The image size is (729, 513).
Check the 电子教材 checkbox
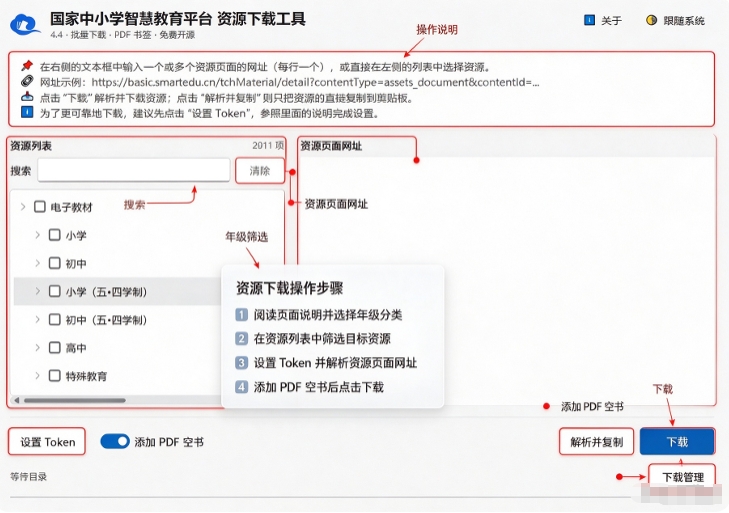(40, 207)
